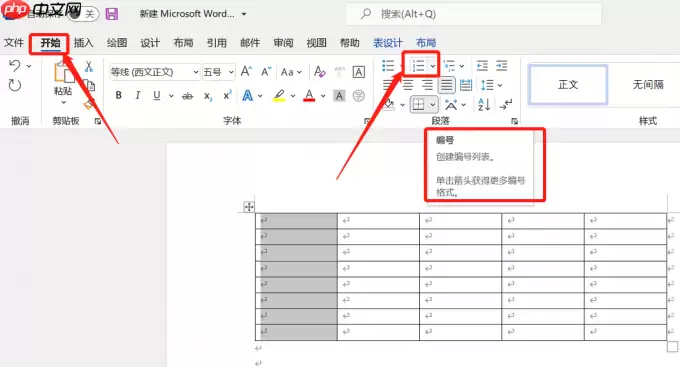Increase paragraph indent
The width and height of the screenshot is (680, 367).
coord(502,66)
